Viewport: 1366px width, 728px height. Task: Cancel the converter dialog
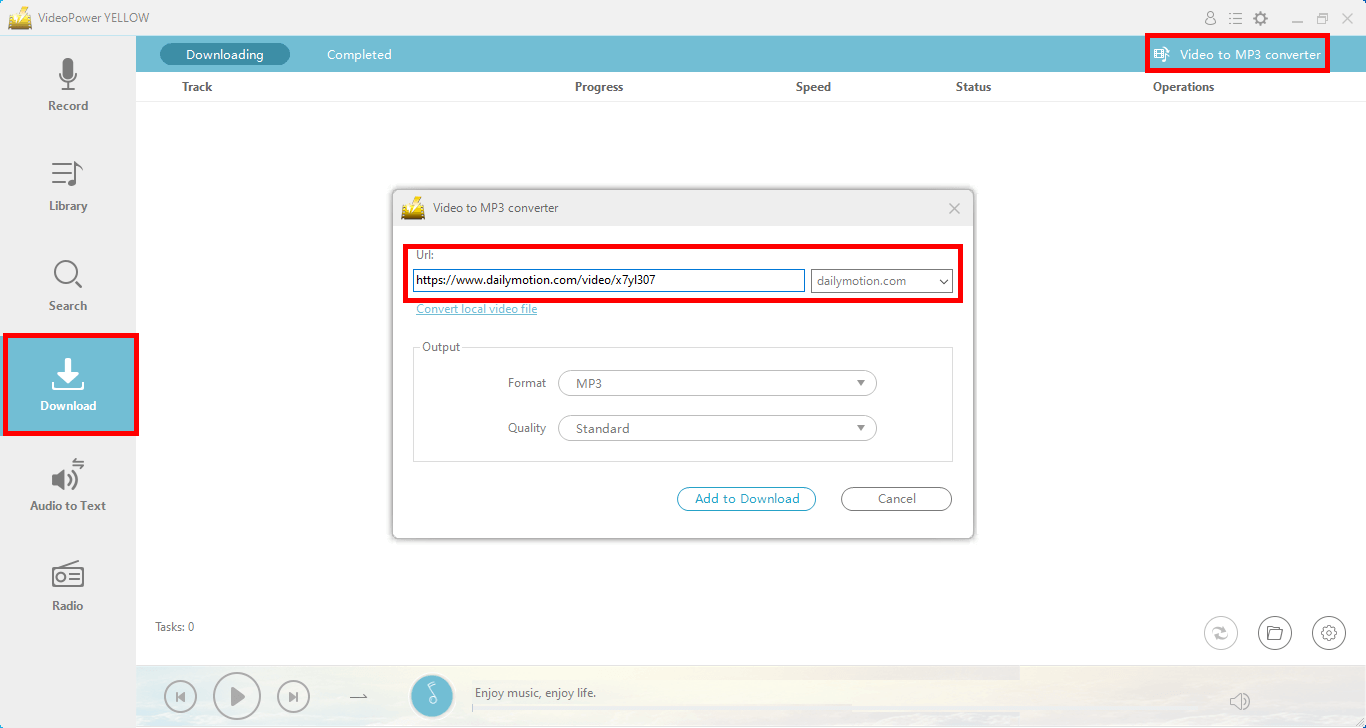coord(896,498)
